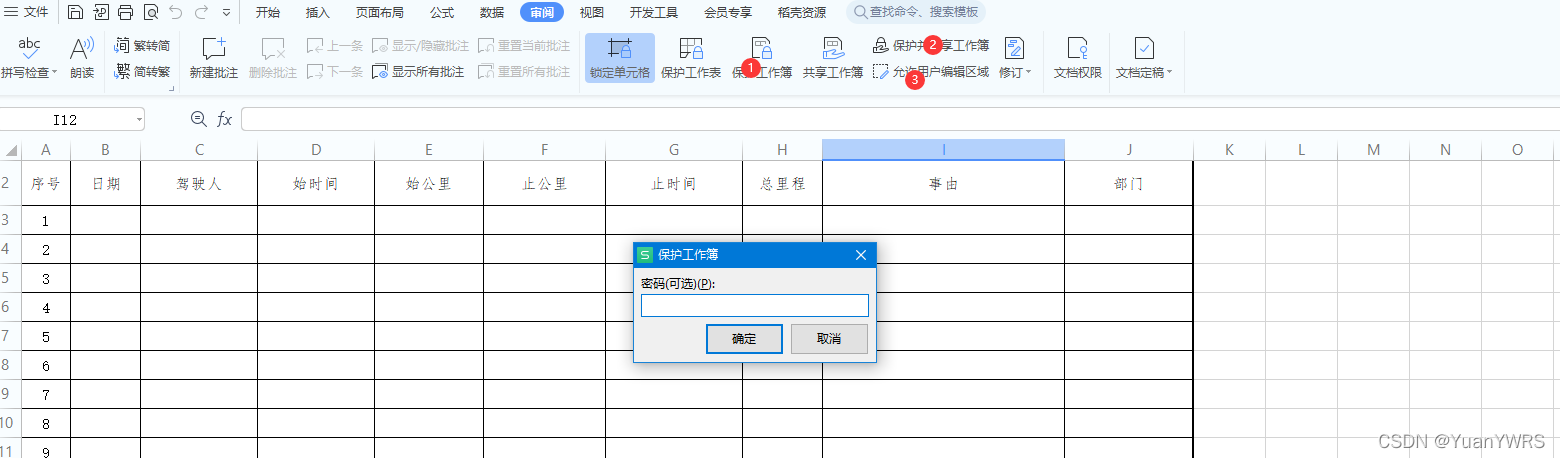
Task: Click the save icon in quick toolbar
Action: pos(76,13)
